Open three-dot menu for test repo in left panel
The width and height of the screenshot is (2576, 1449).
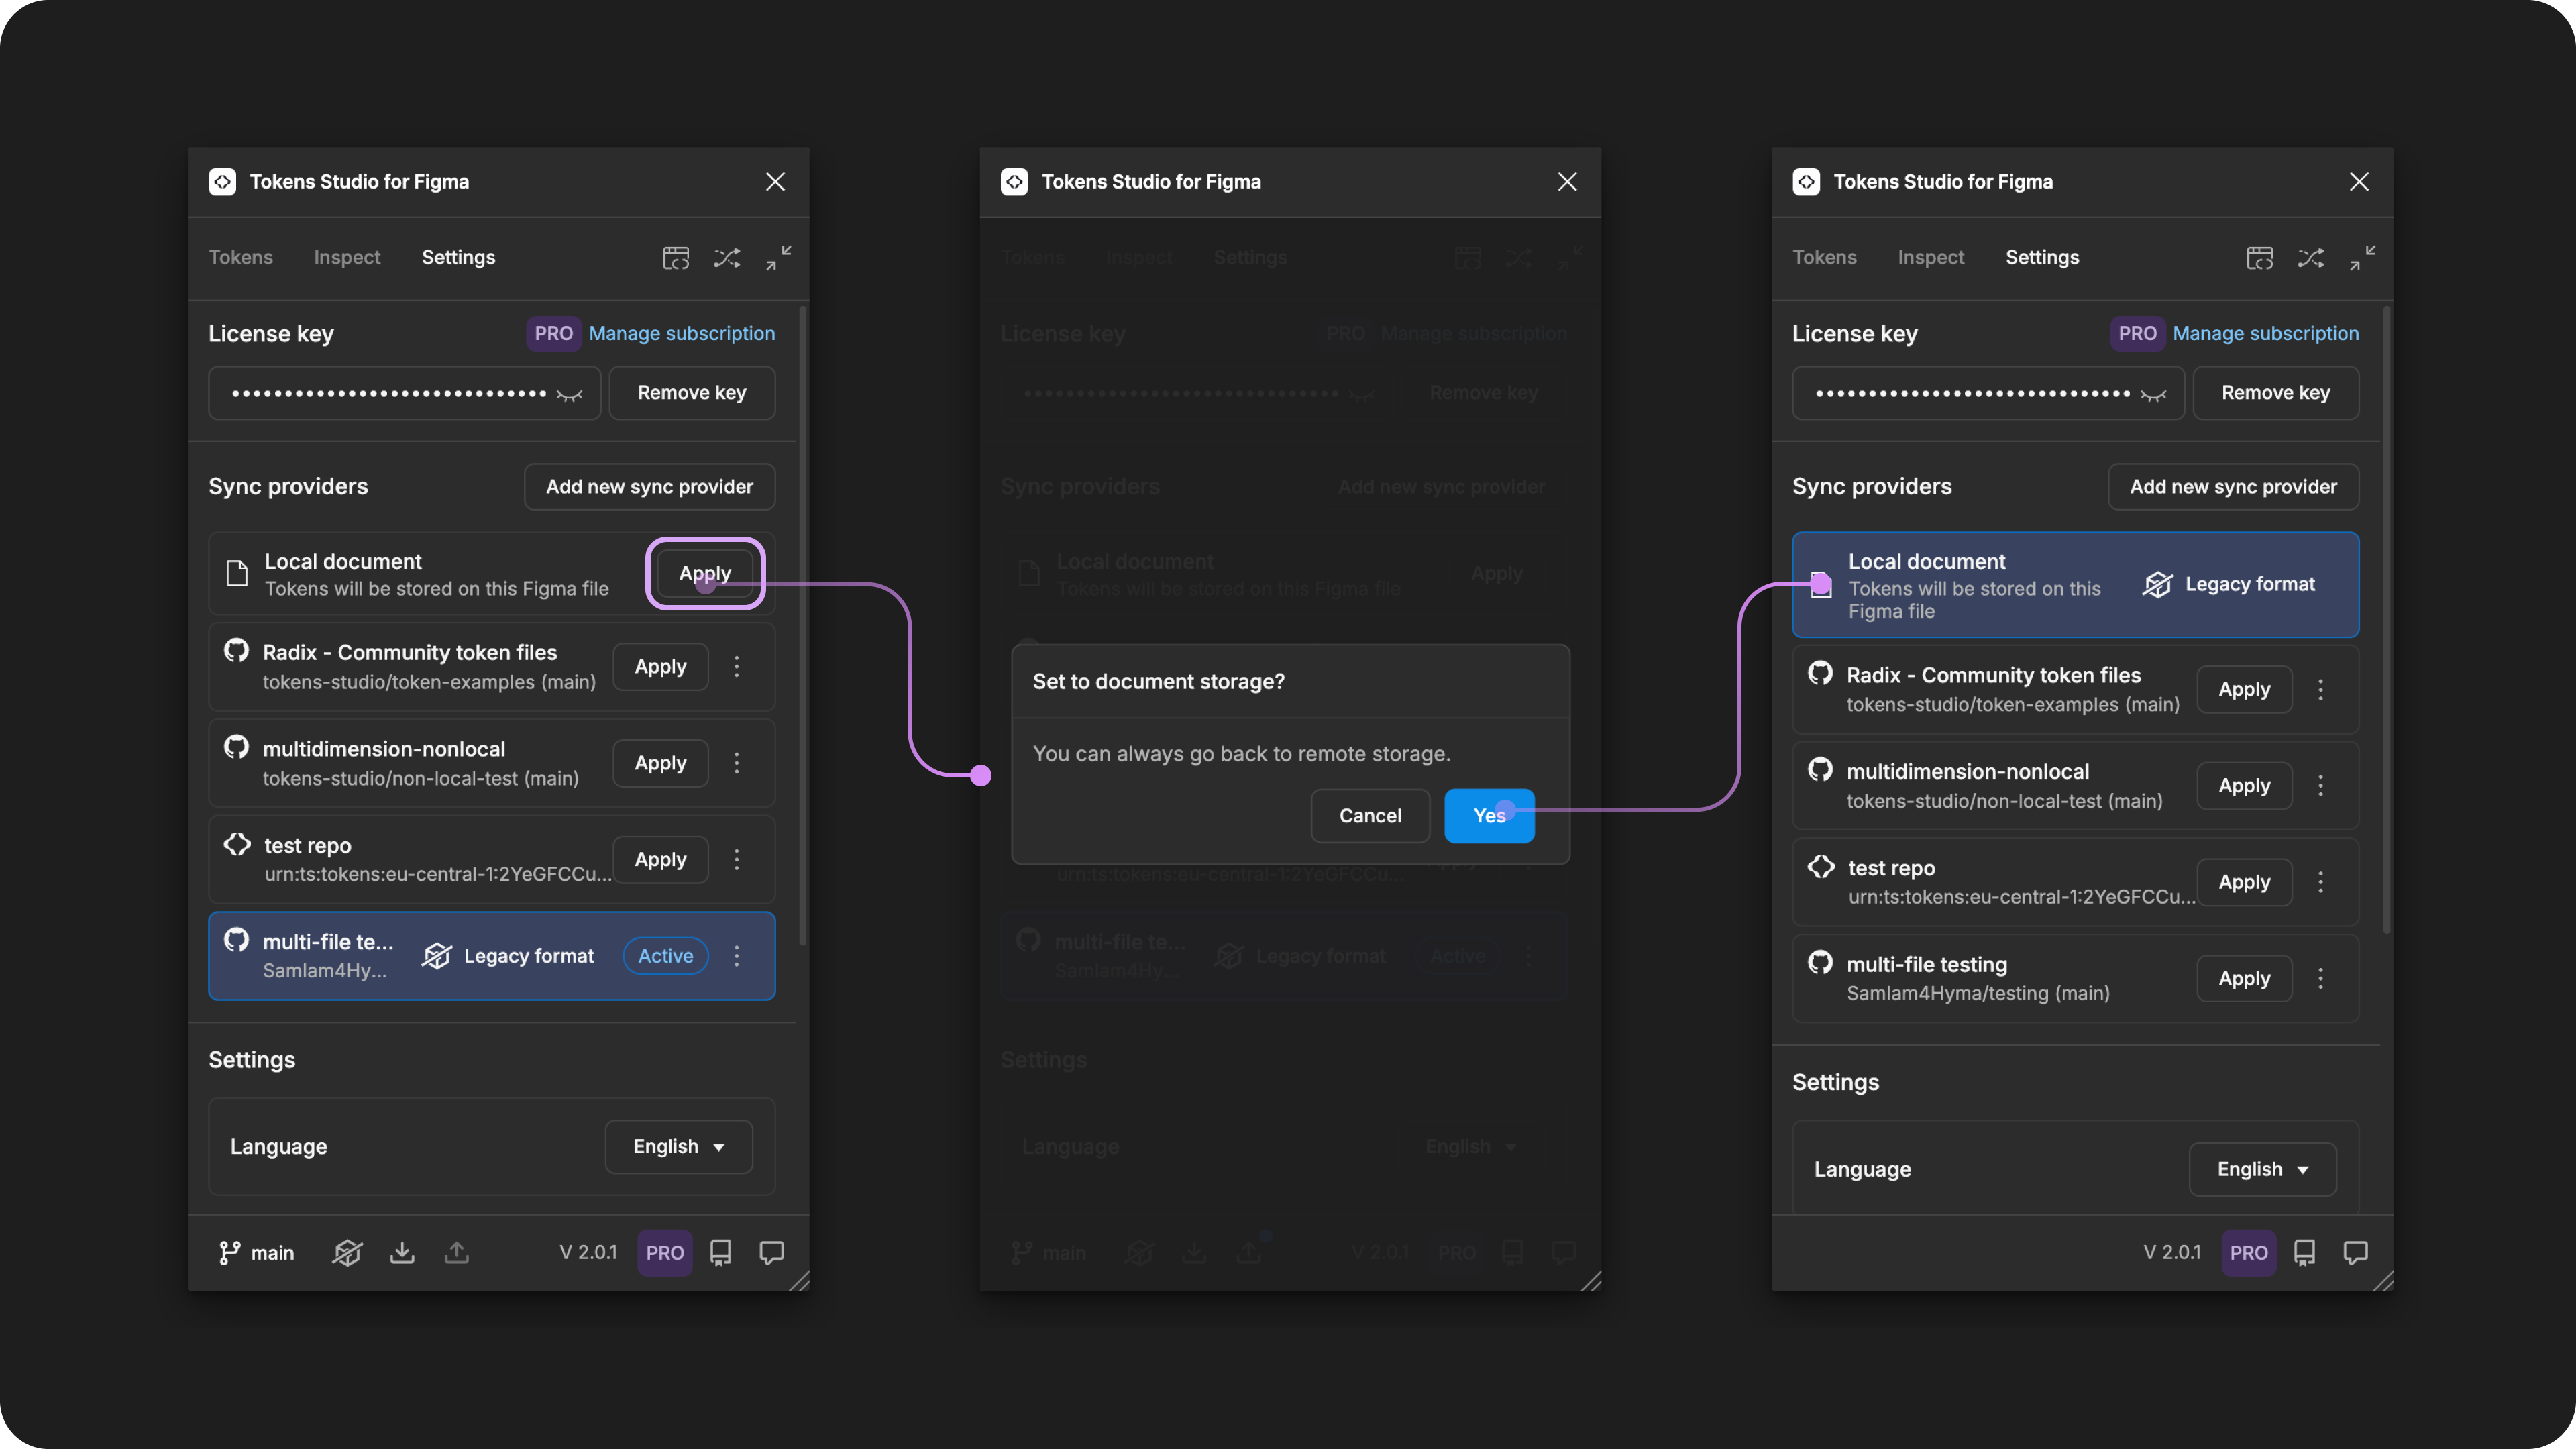(737, 859)
